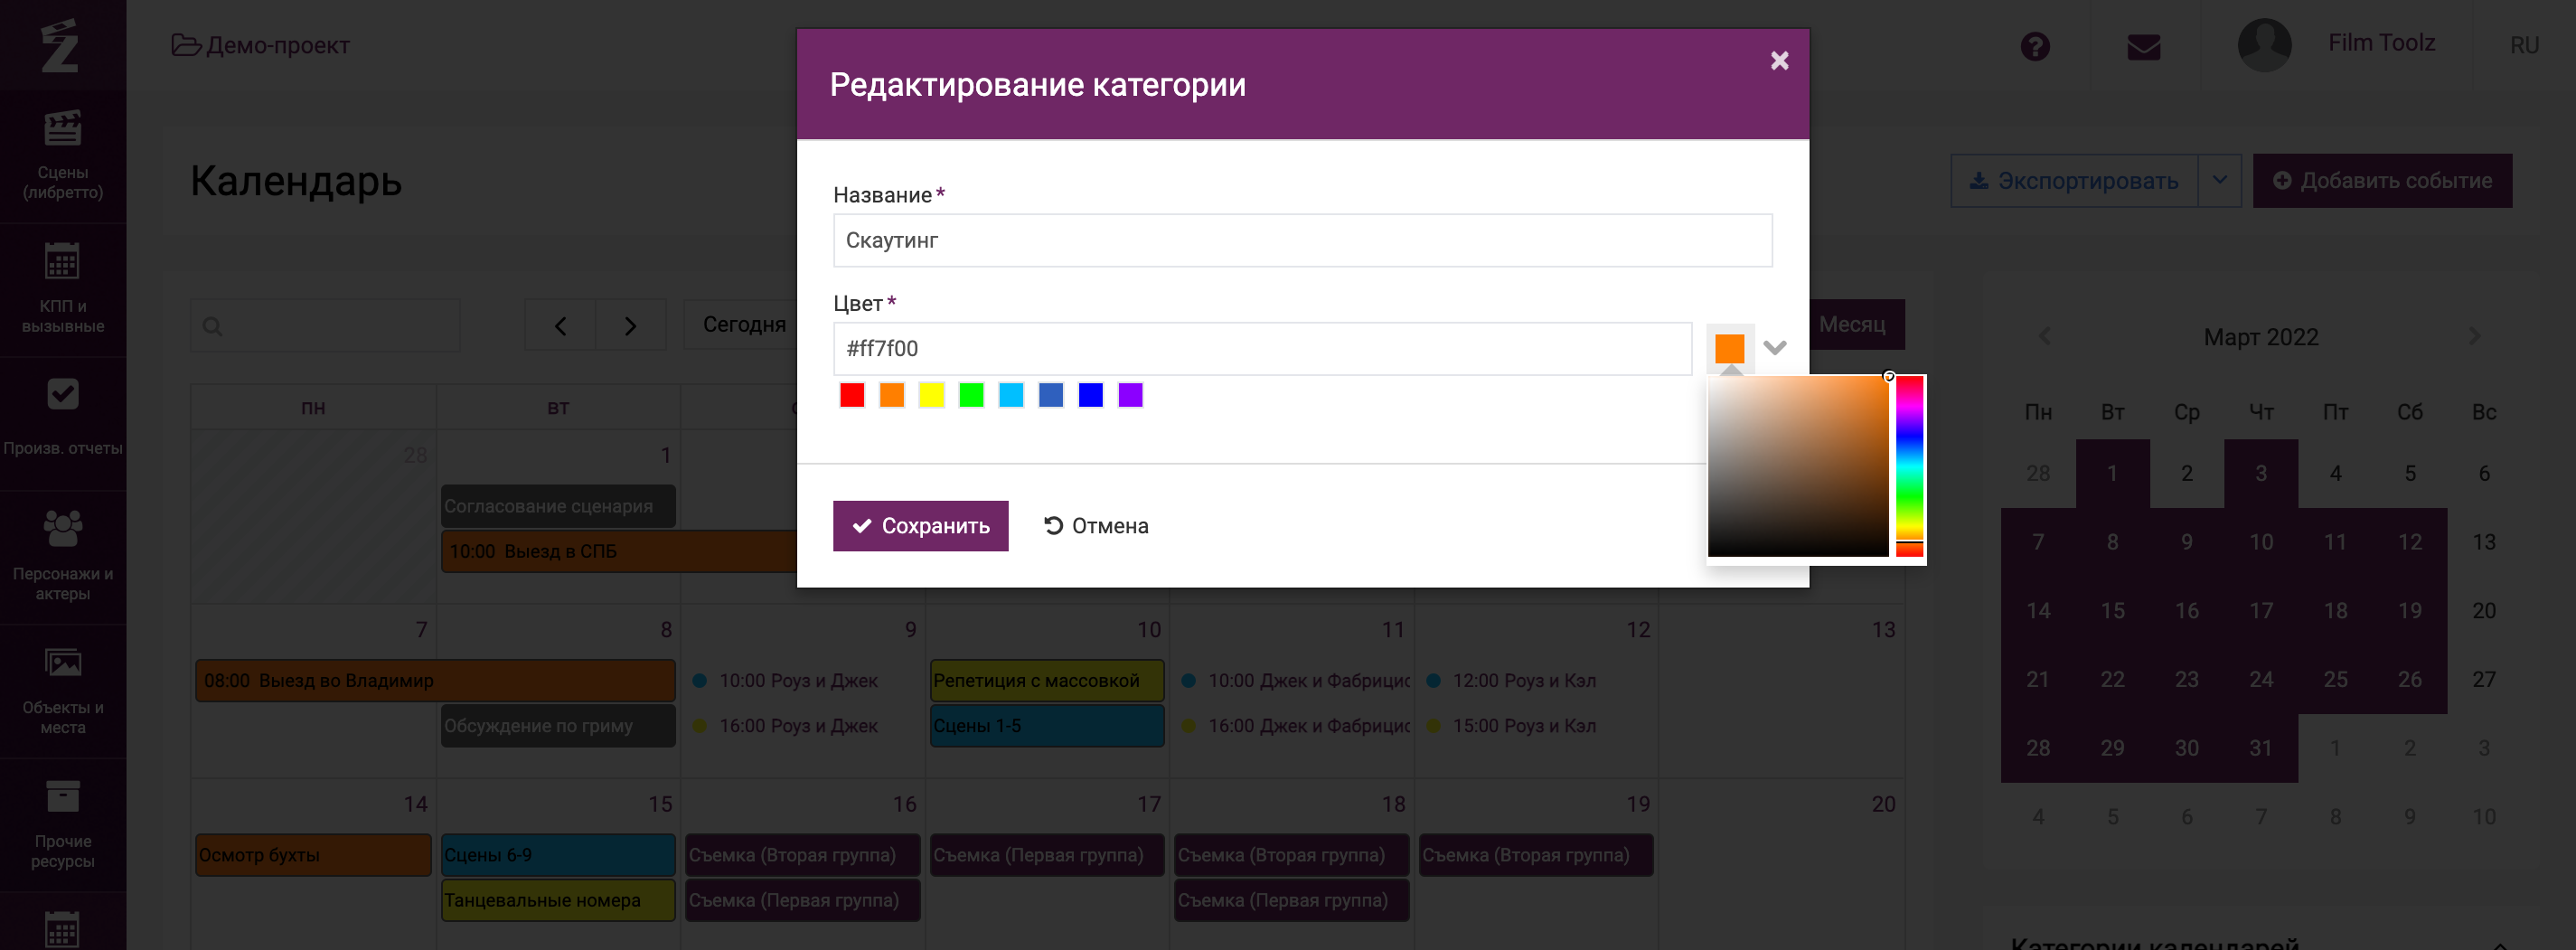2576x950 pixels.
Task: Open event 12:00 Роуз и Кэл
Action: click(1512, 680)
